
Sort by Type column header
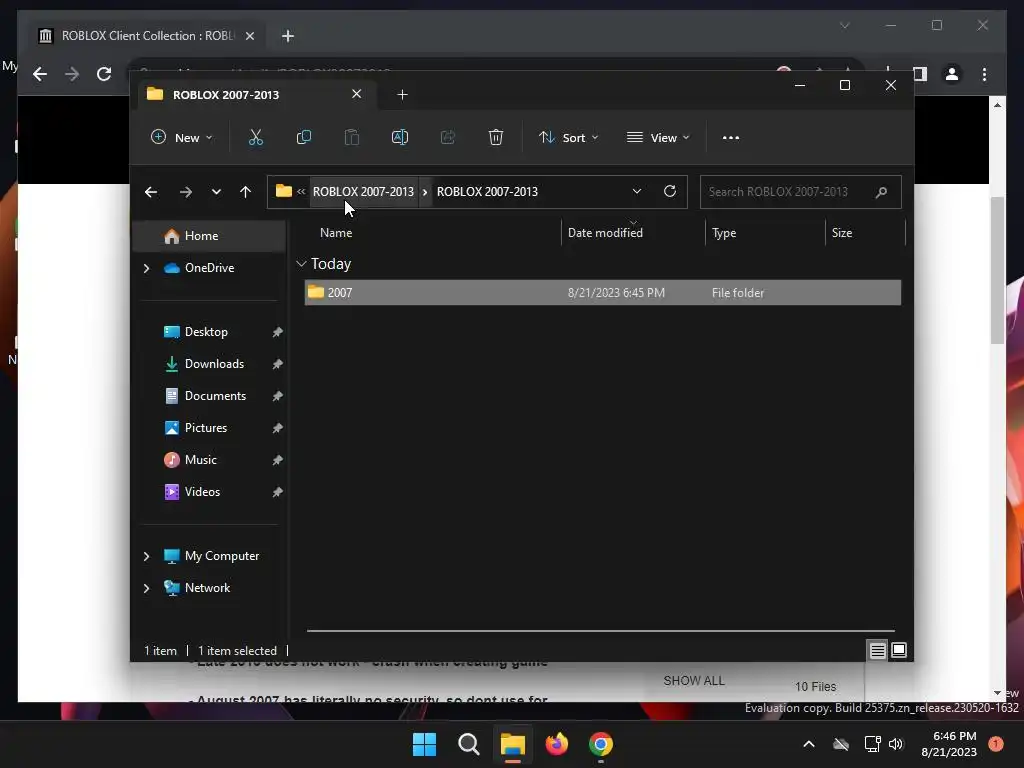pos(724,233)
